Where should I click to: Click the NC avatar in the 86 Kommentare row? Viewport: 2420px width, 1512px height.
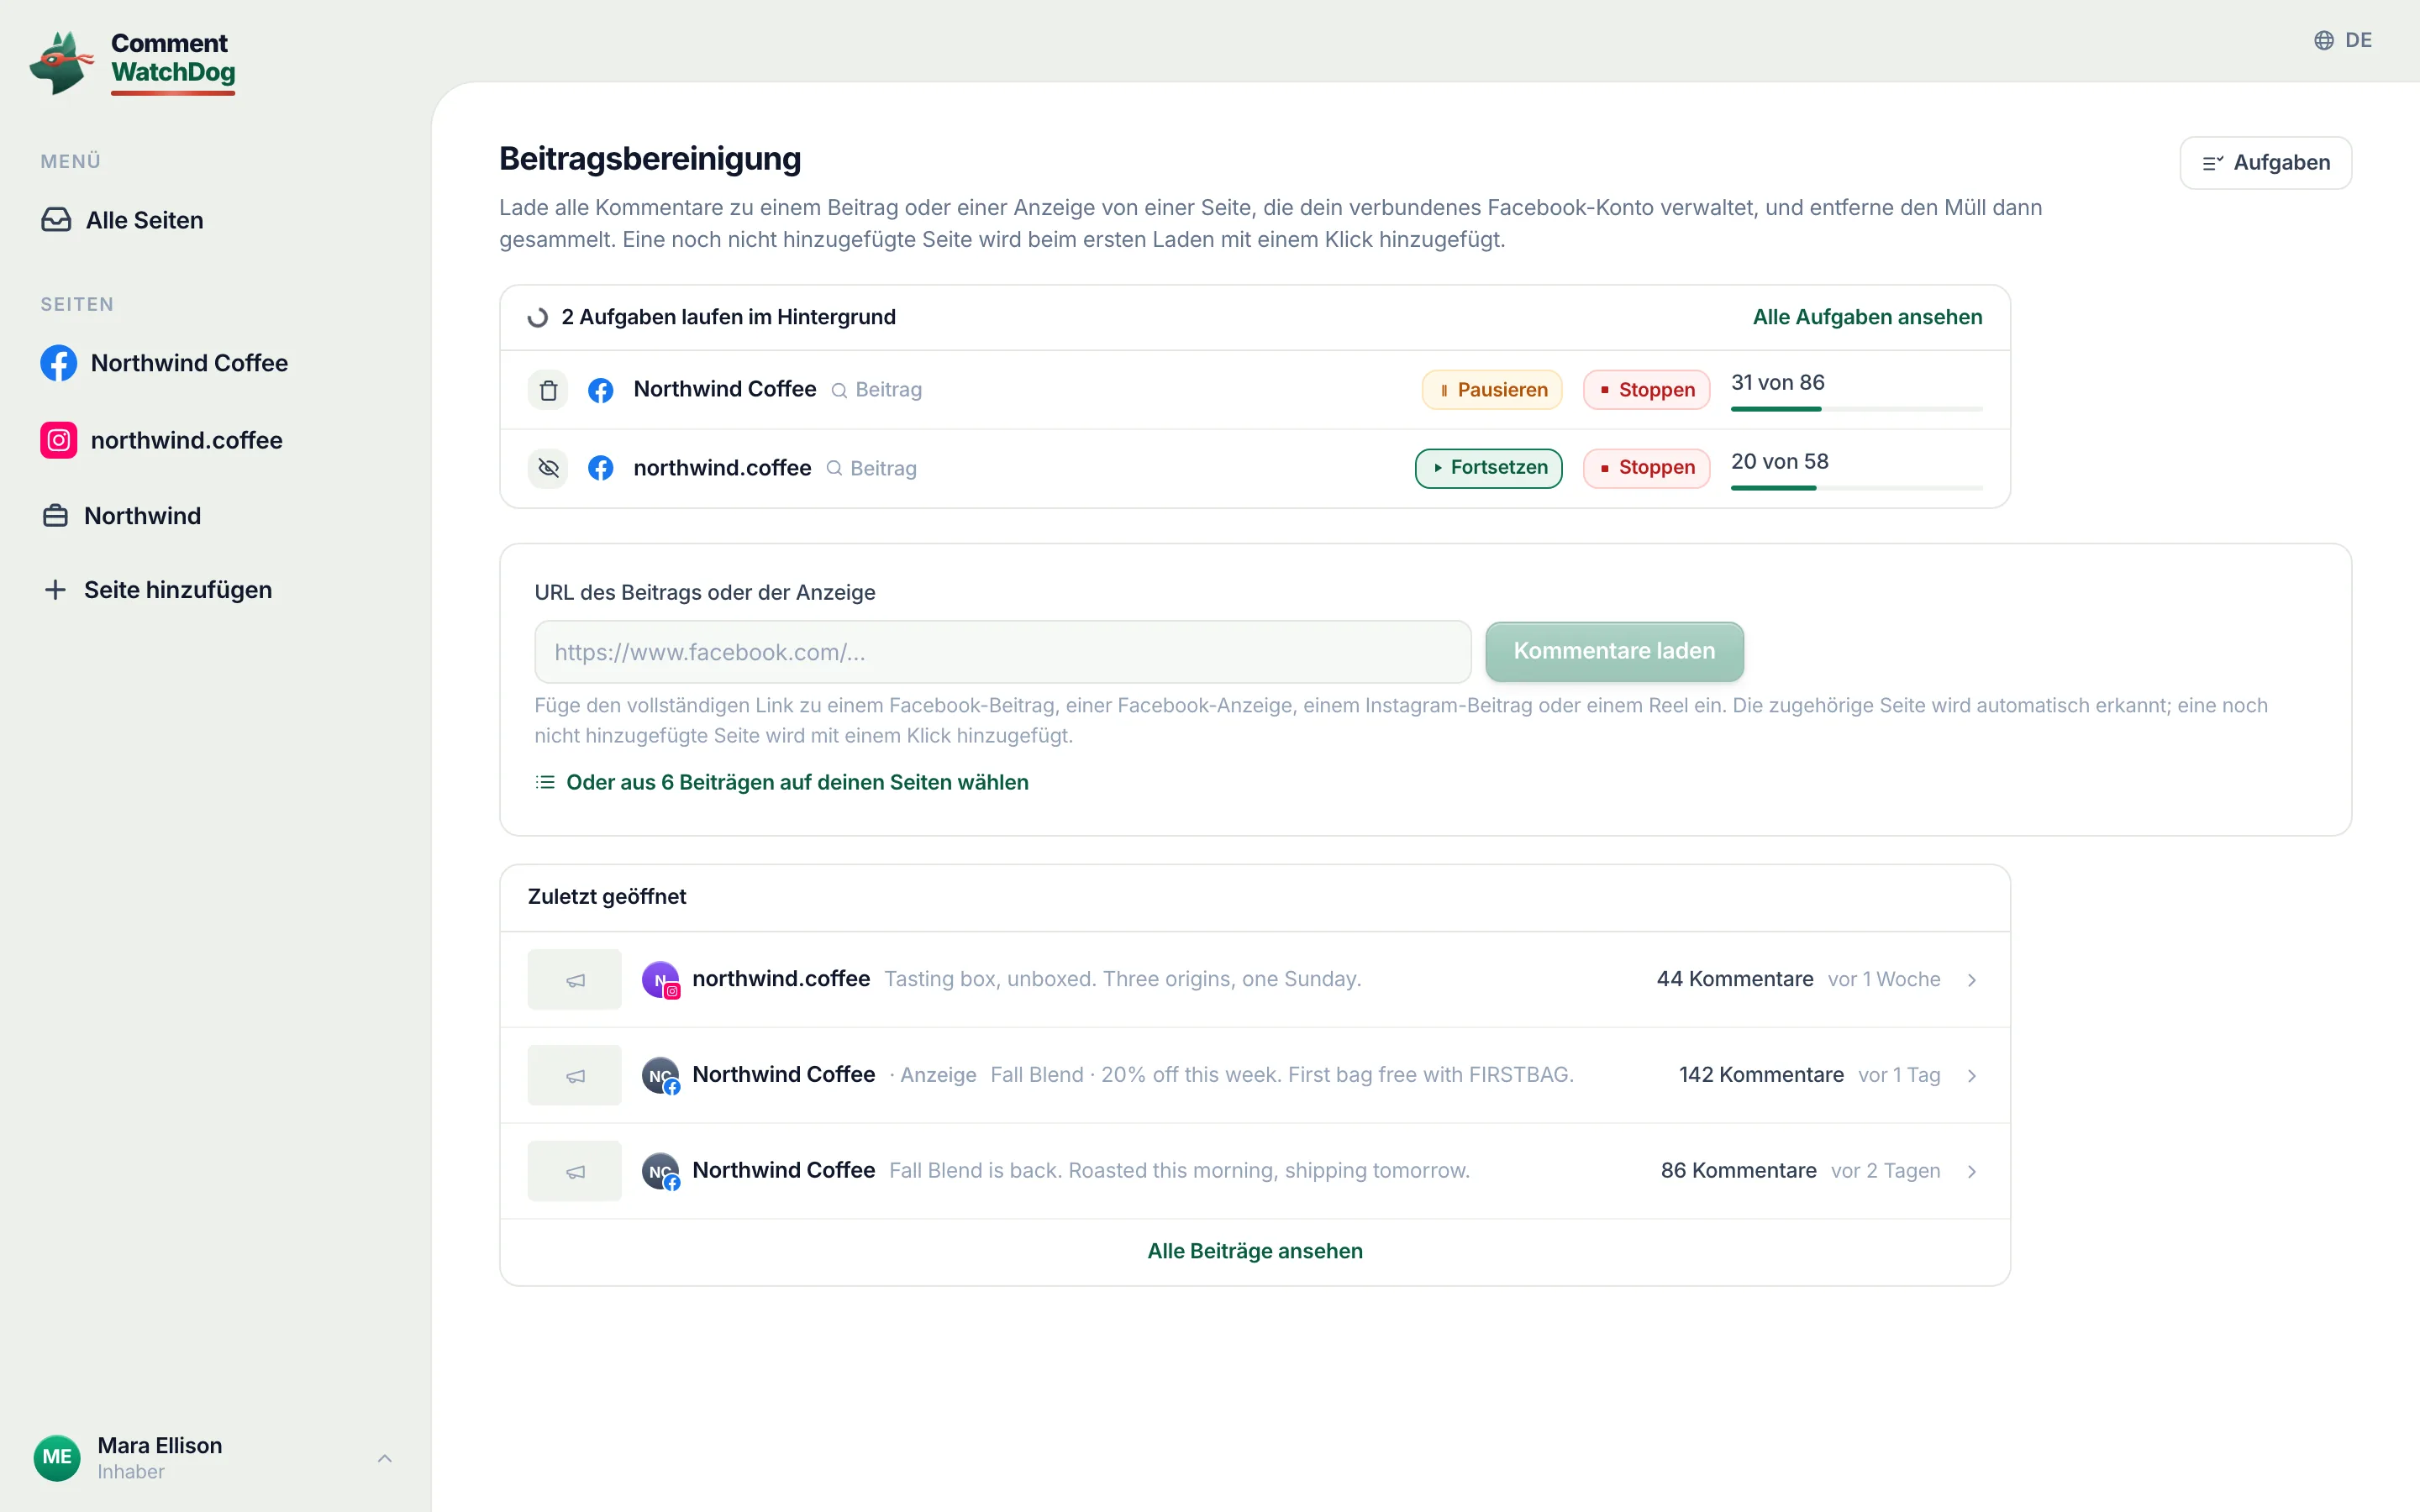coord(661,1172)
